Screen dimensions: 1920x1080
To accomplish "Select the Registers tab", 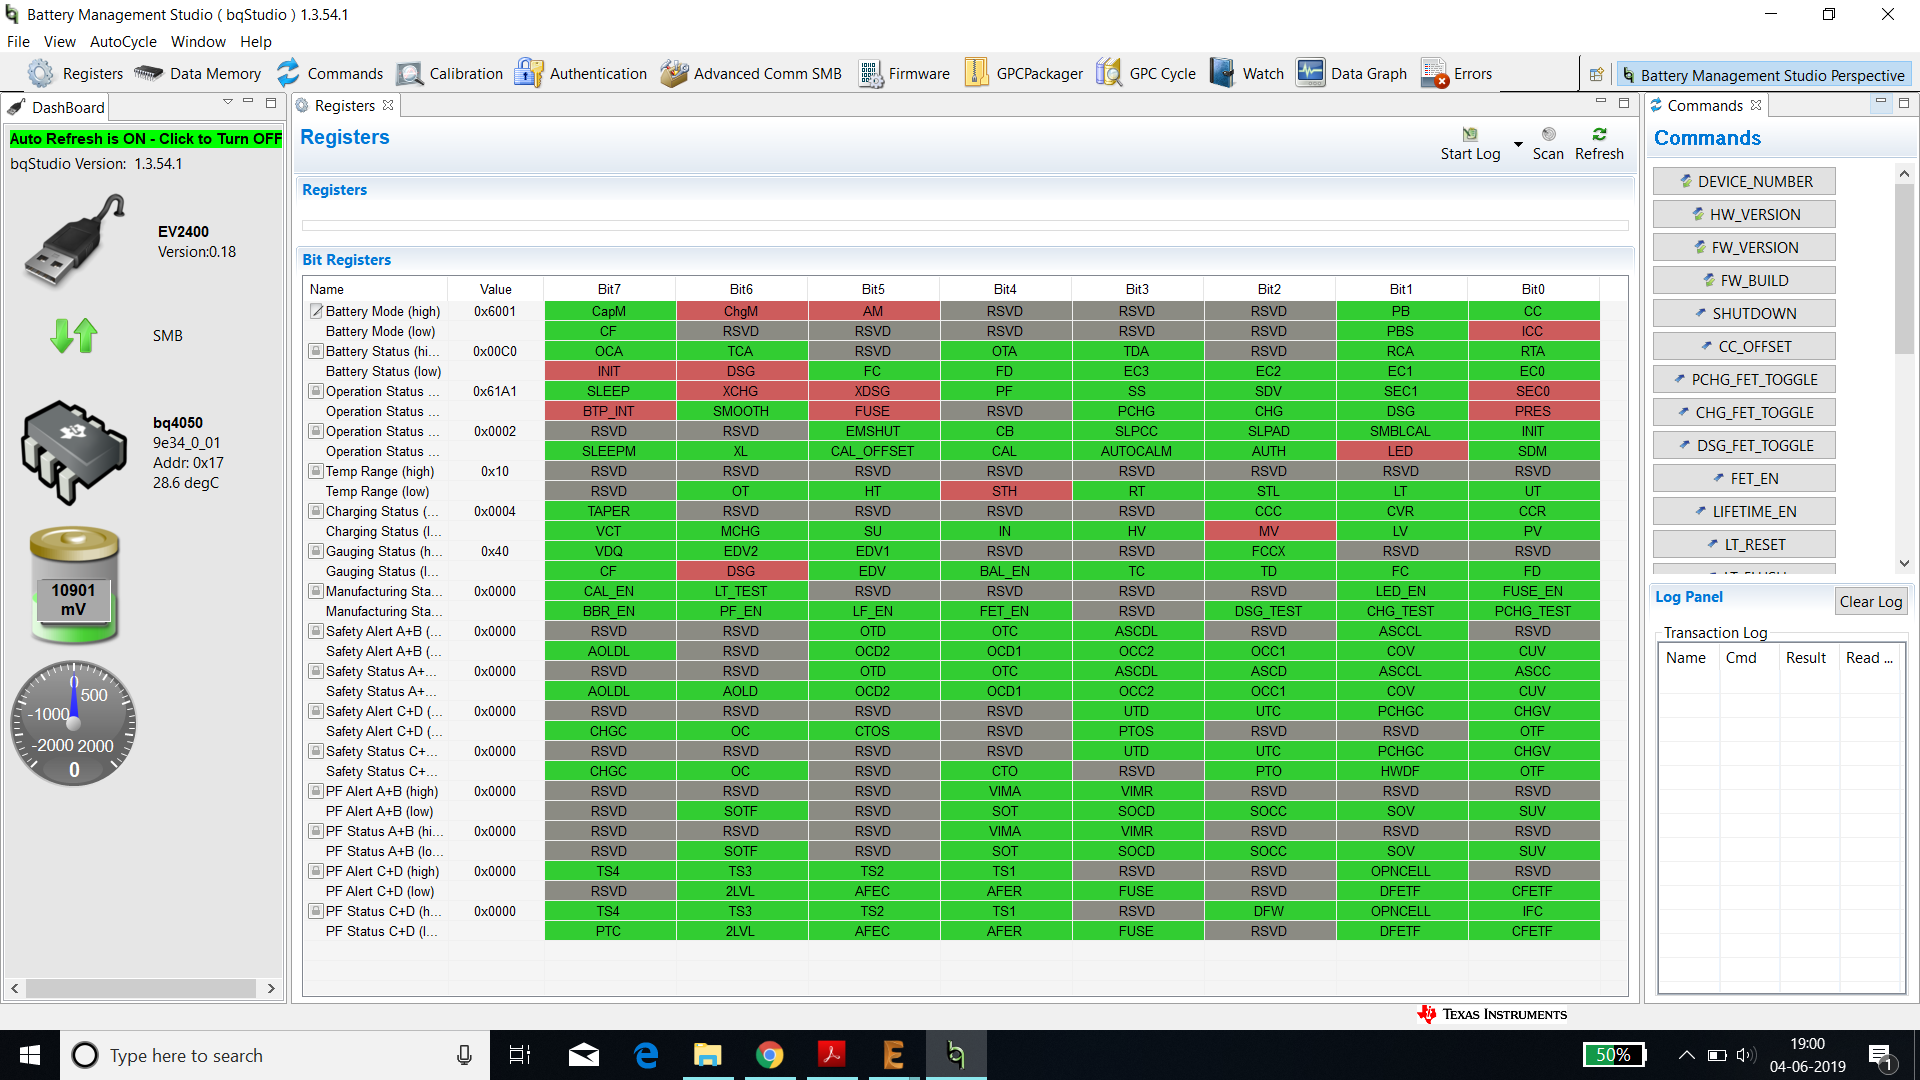I will (345, 106).
